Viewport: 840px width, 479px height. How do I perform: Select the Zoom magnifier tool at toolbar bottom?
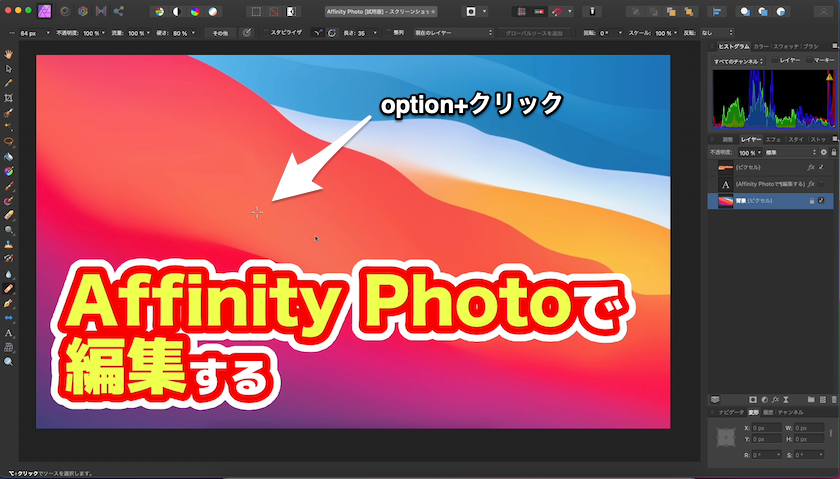pos(9,362)
